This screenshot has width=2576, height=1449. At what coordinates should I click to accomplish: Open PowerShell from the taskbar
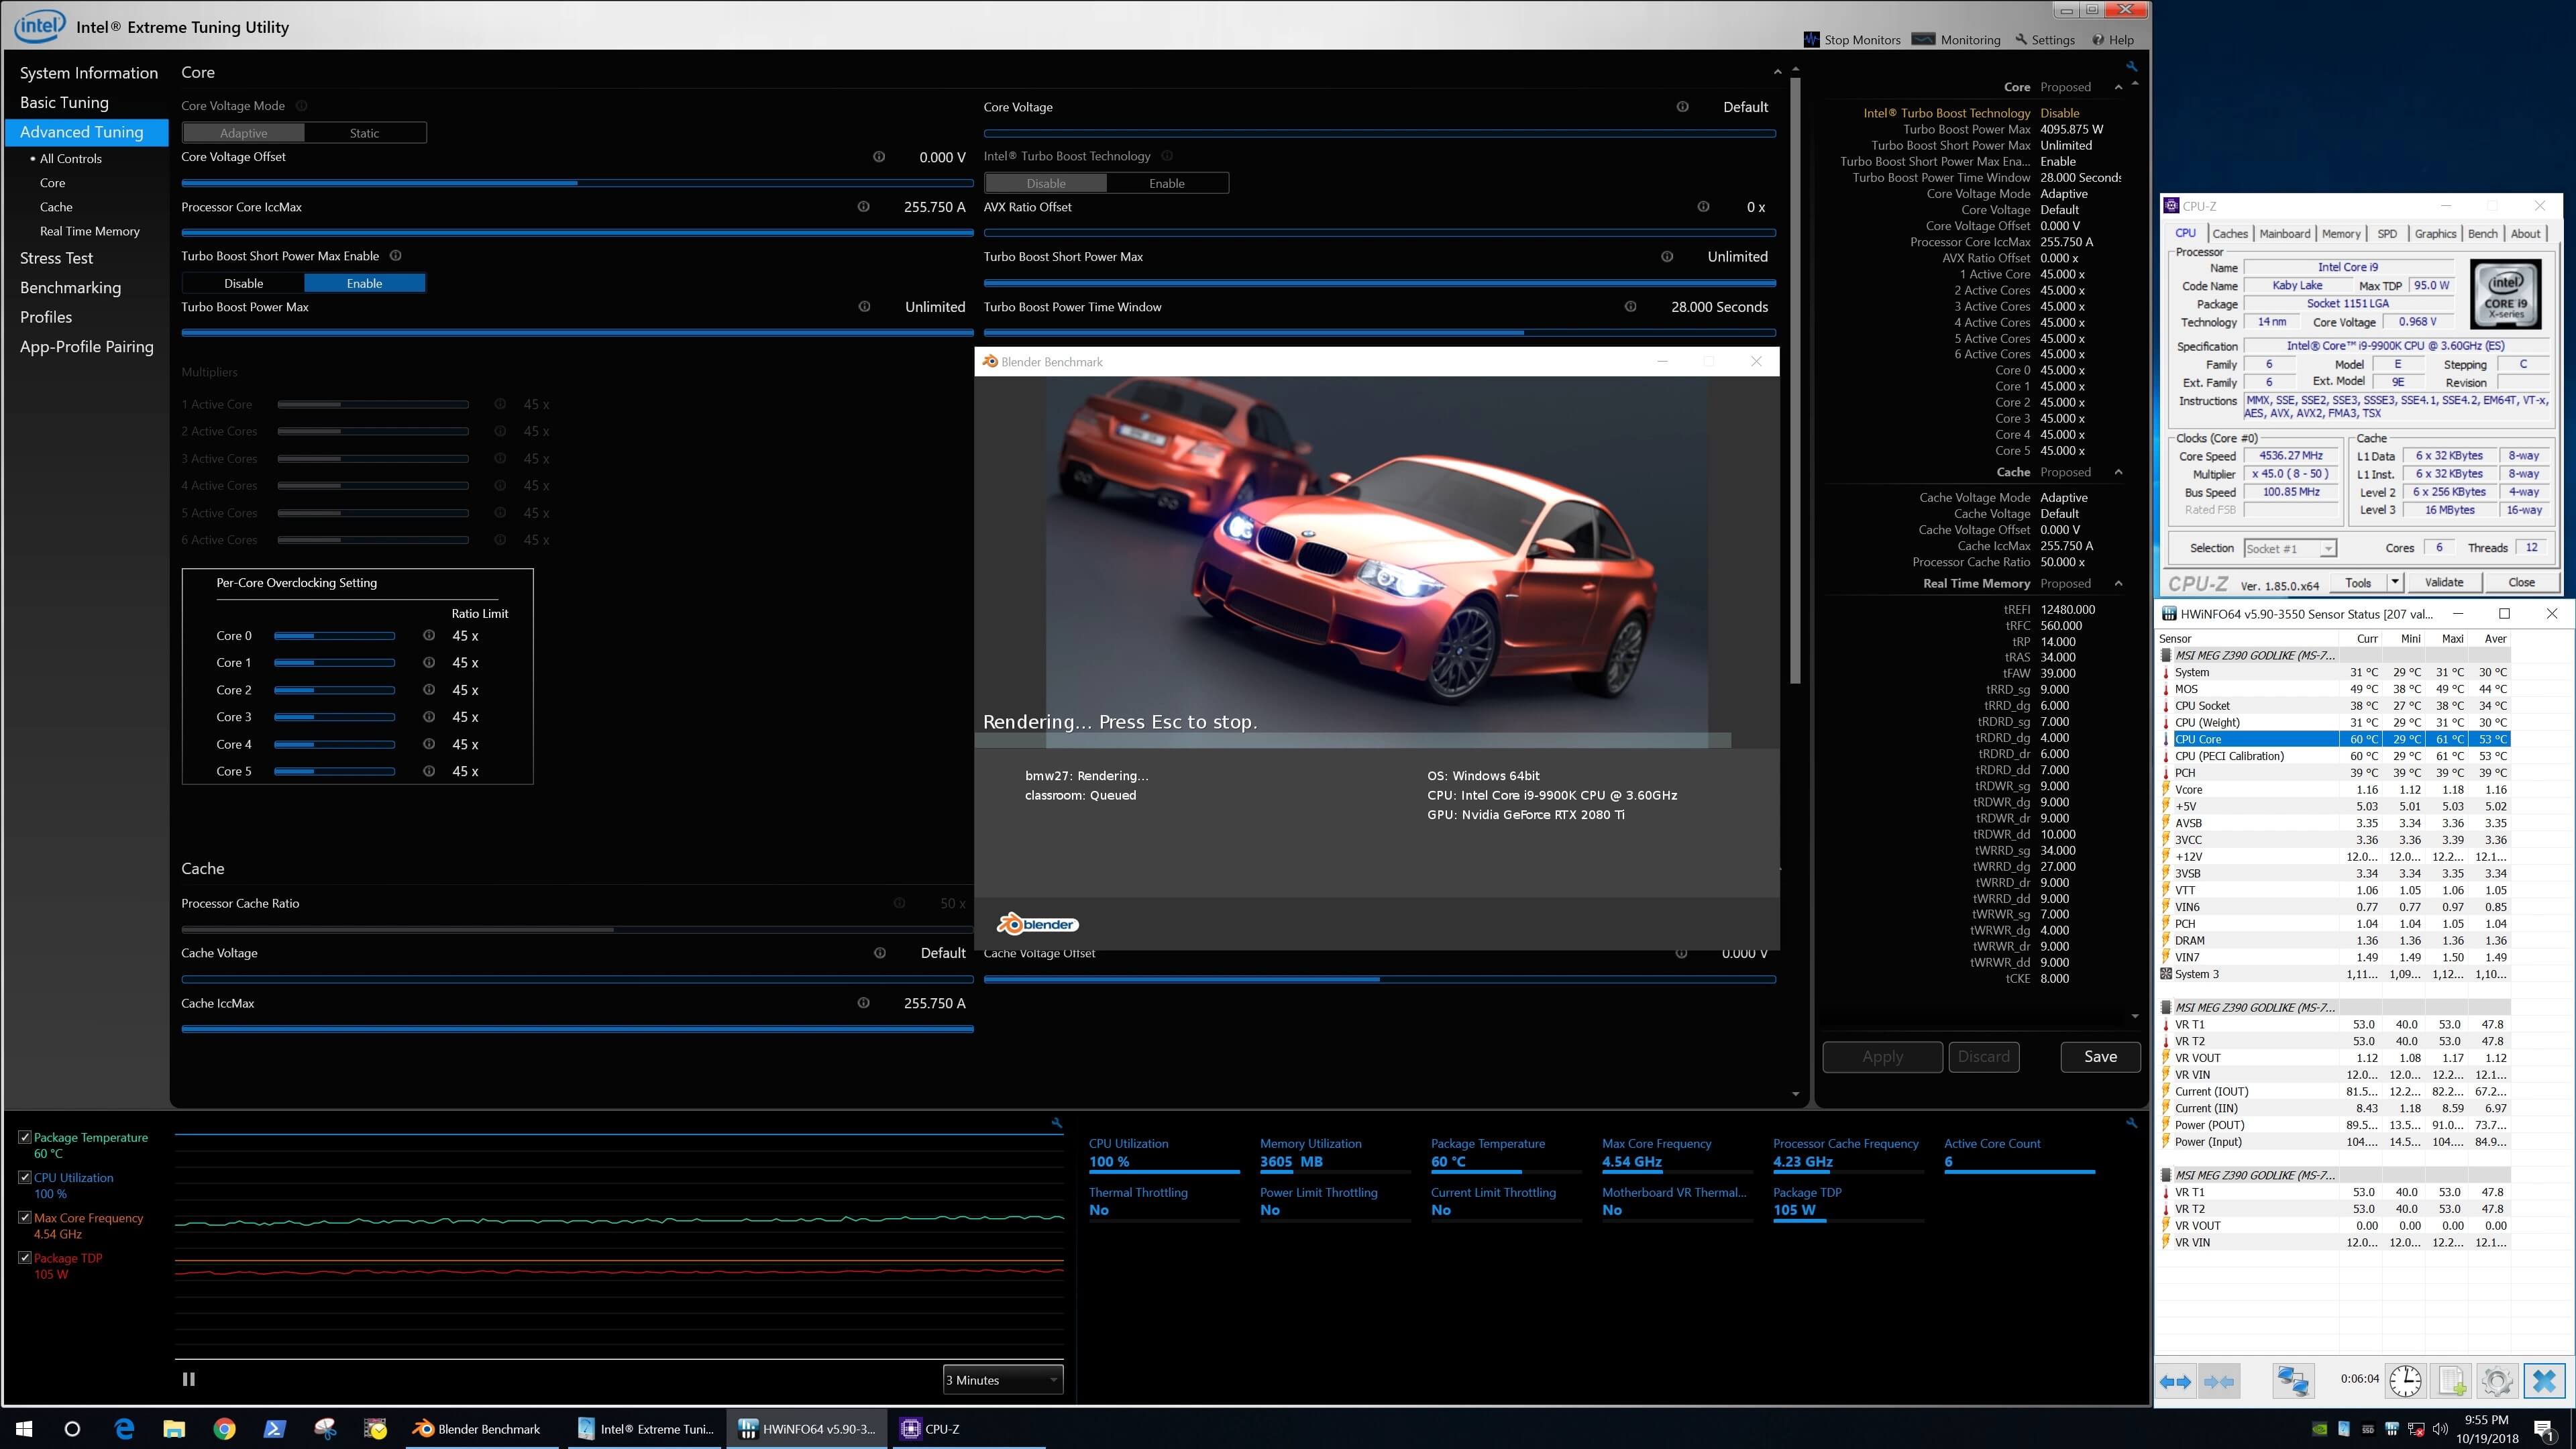(274, 1429)
